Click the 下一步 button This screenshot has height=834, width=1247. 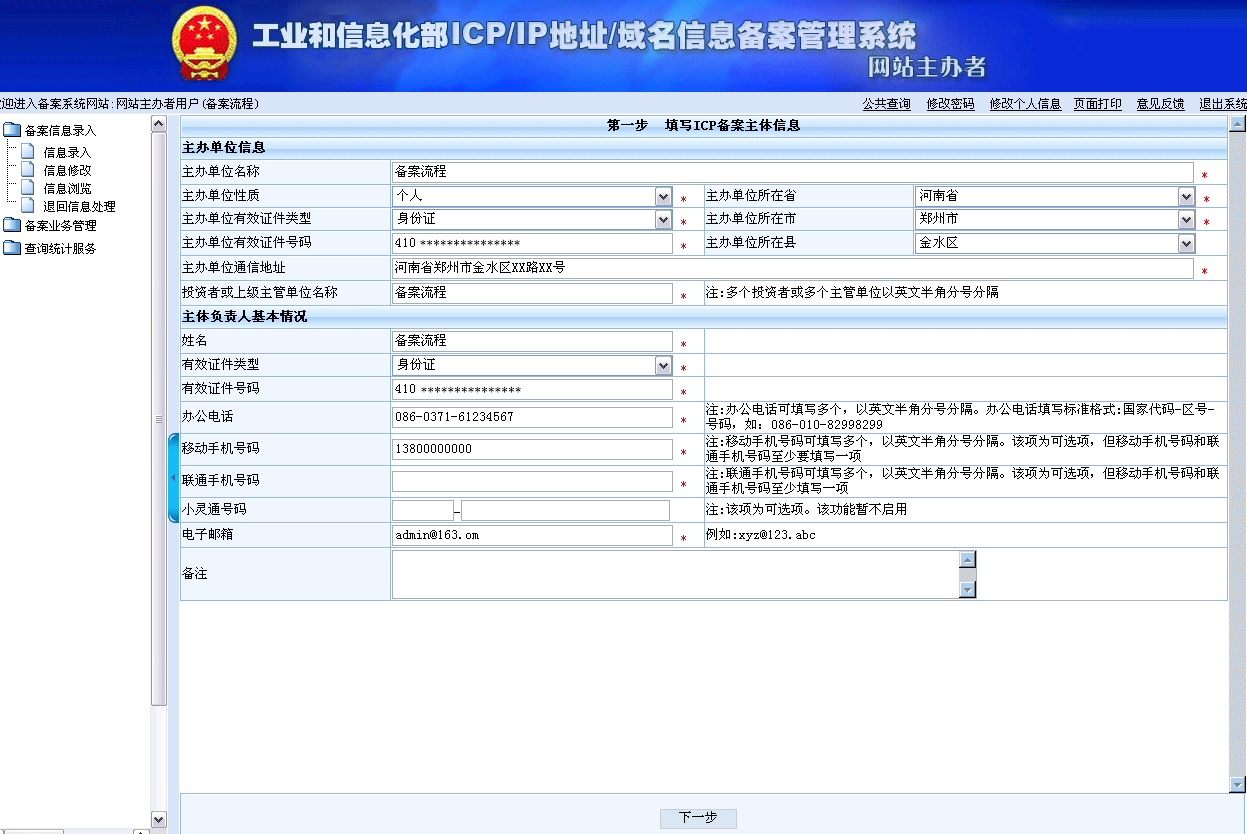[x=698, y=818]
